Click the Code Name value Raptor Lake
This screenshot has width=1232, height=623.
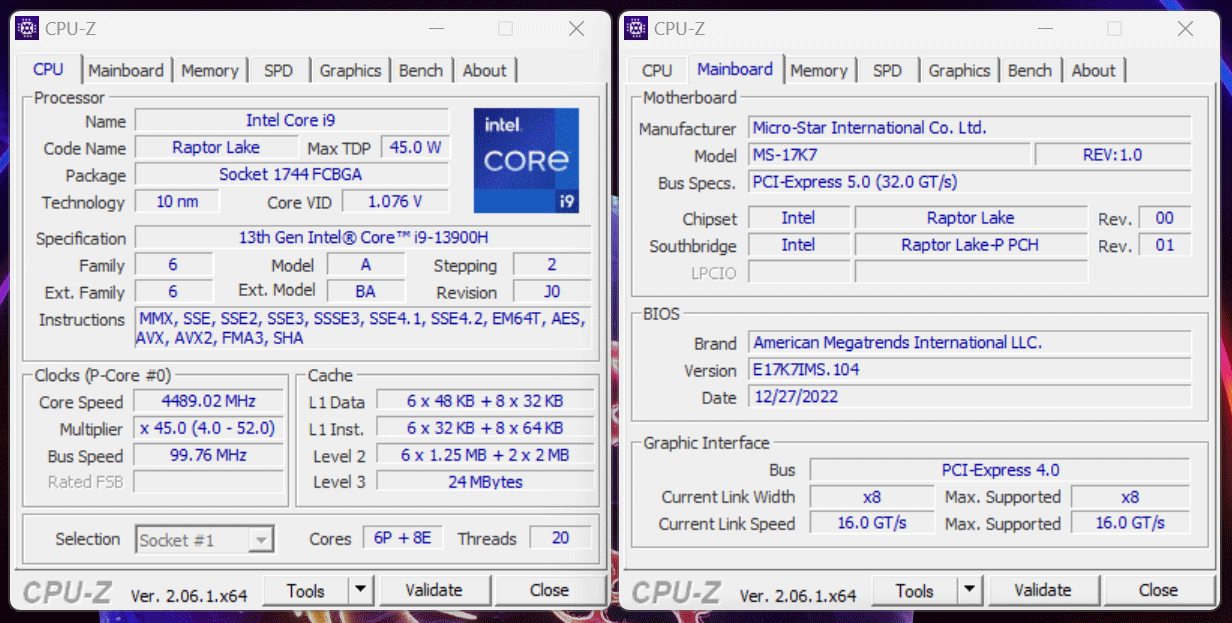click(x=216, y=147)
